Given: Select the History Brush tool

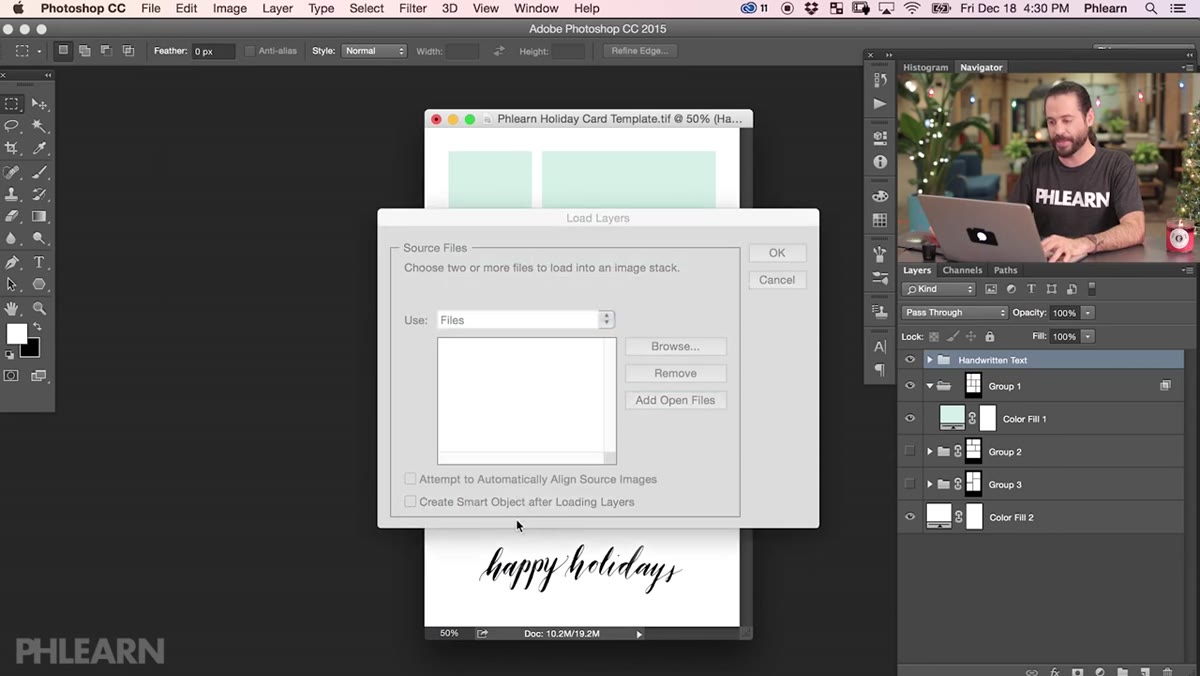Looking at the screenshot, I should click(x=39, y=194).
